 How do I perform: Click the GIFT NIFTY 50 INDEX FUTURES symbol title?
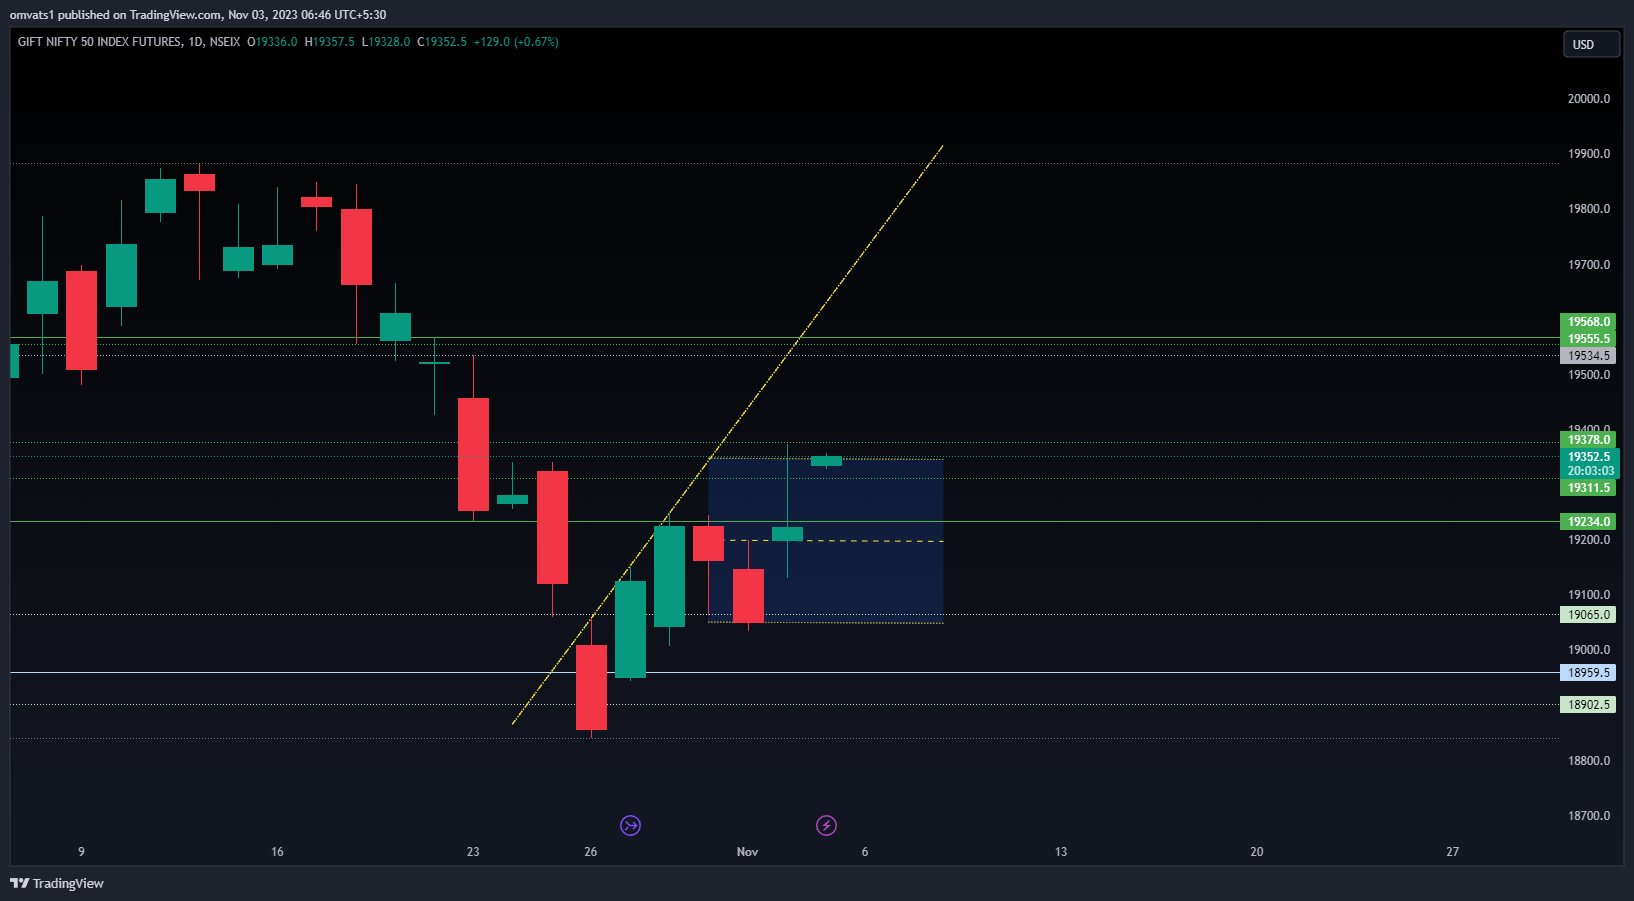[100, 42]
